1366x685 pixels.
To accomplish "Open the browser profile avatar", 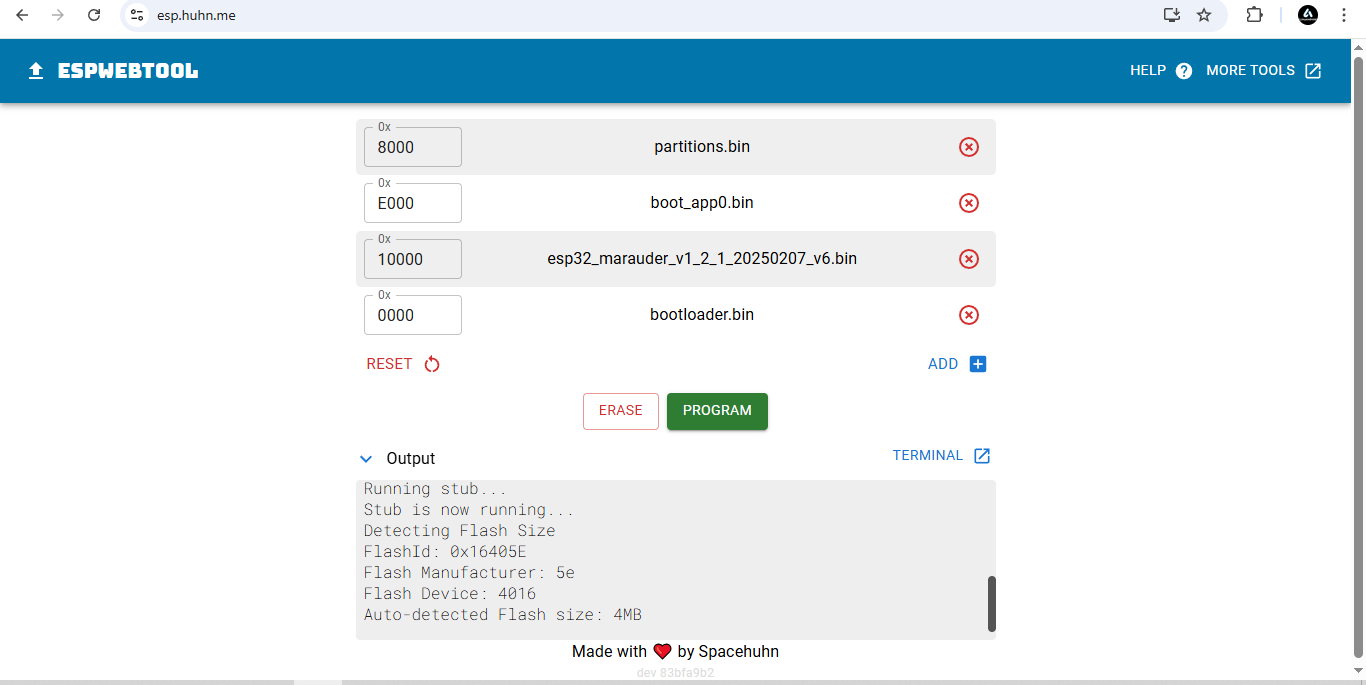I will pos(1308,15).
